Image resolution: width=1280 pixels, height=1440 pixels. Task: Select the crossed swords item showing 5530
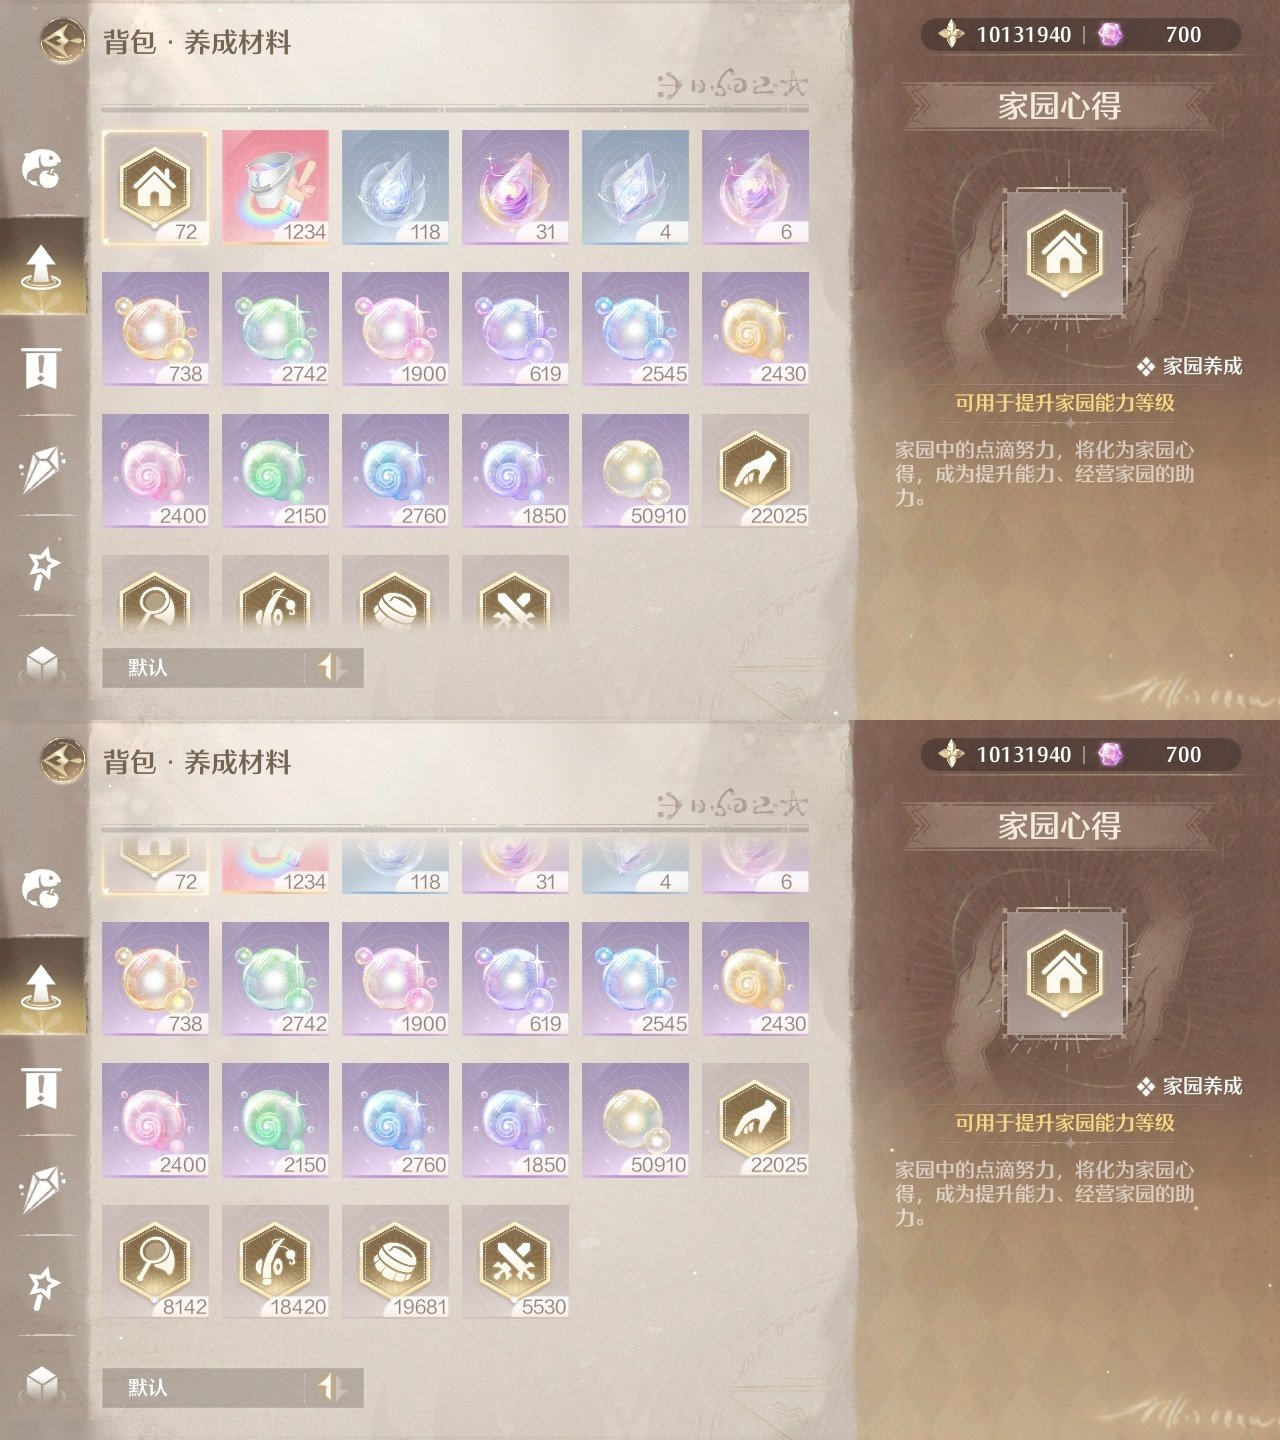(515, 1262)
